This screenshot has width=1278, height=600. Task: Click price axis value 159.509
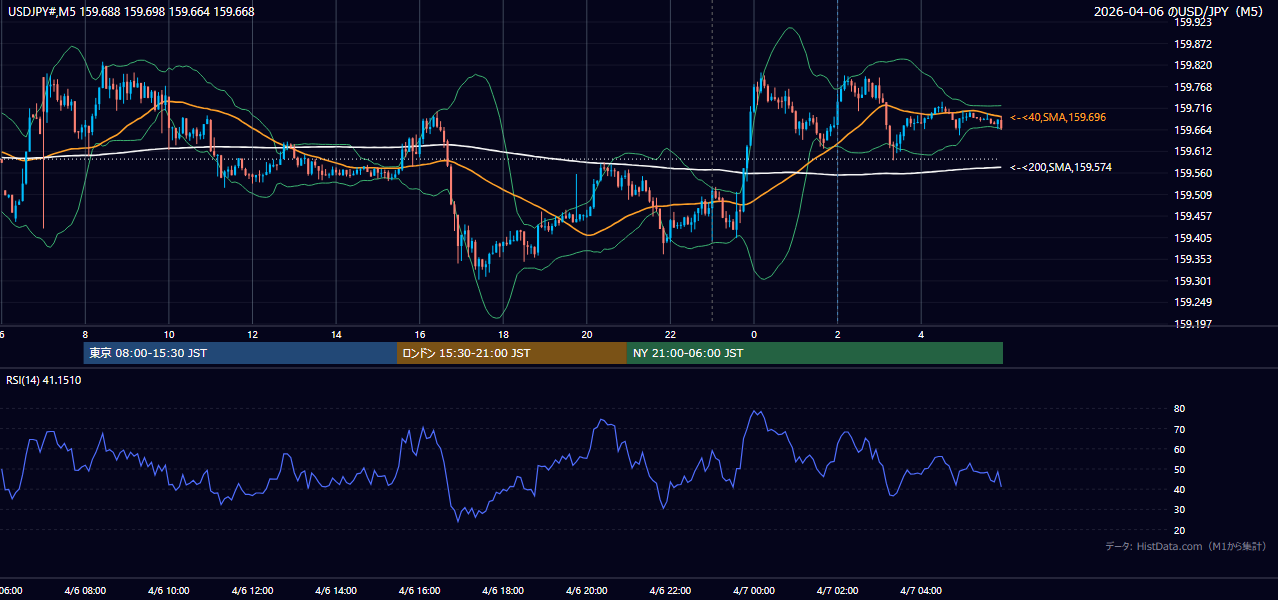(1195, 195)
